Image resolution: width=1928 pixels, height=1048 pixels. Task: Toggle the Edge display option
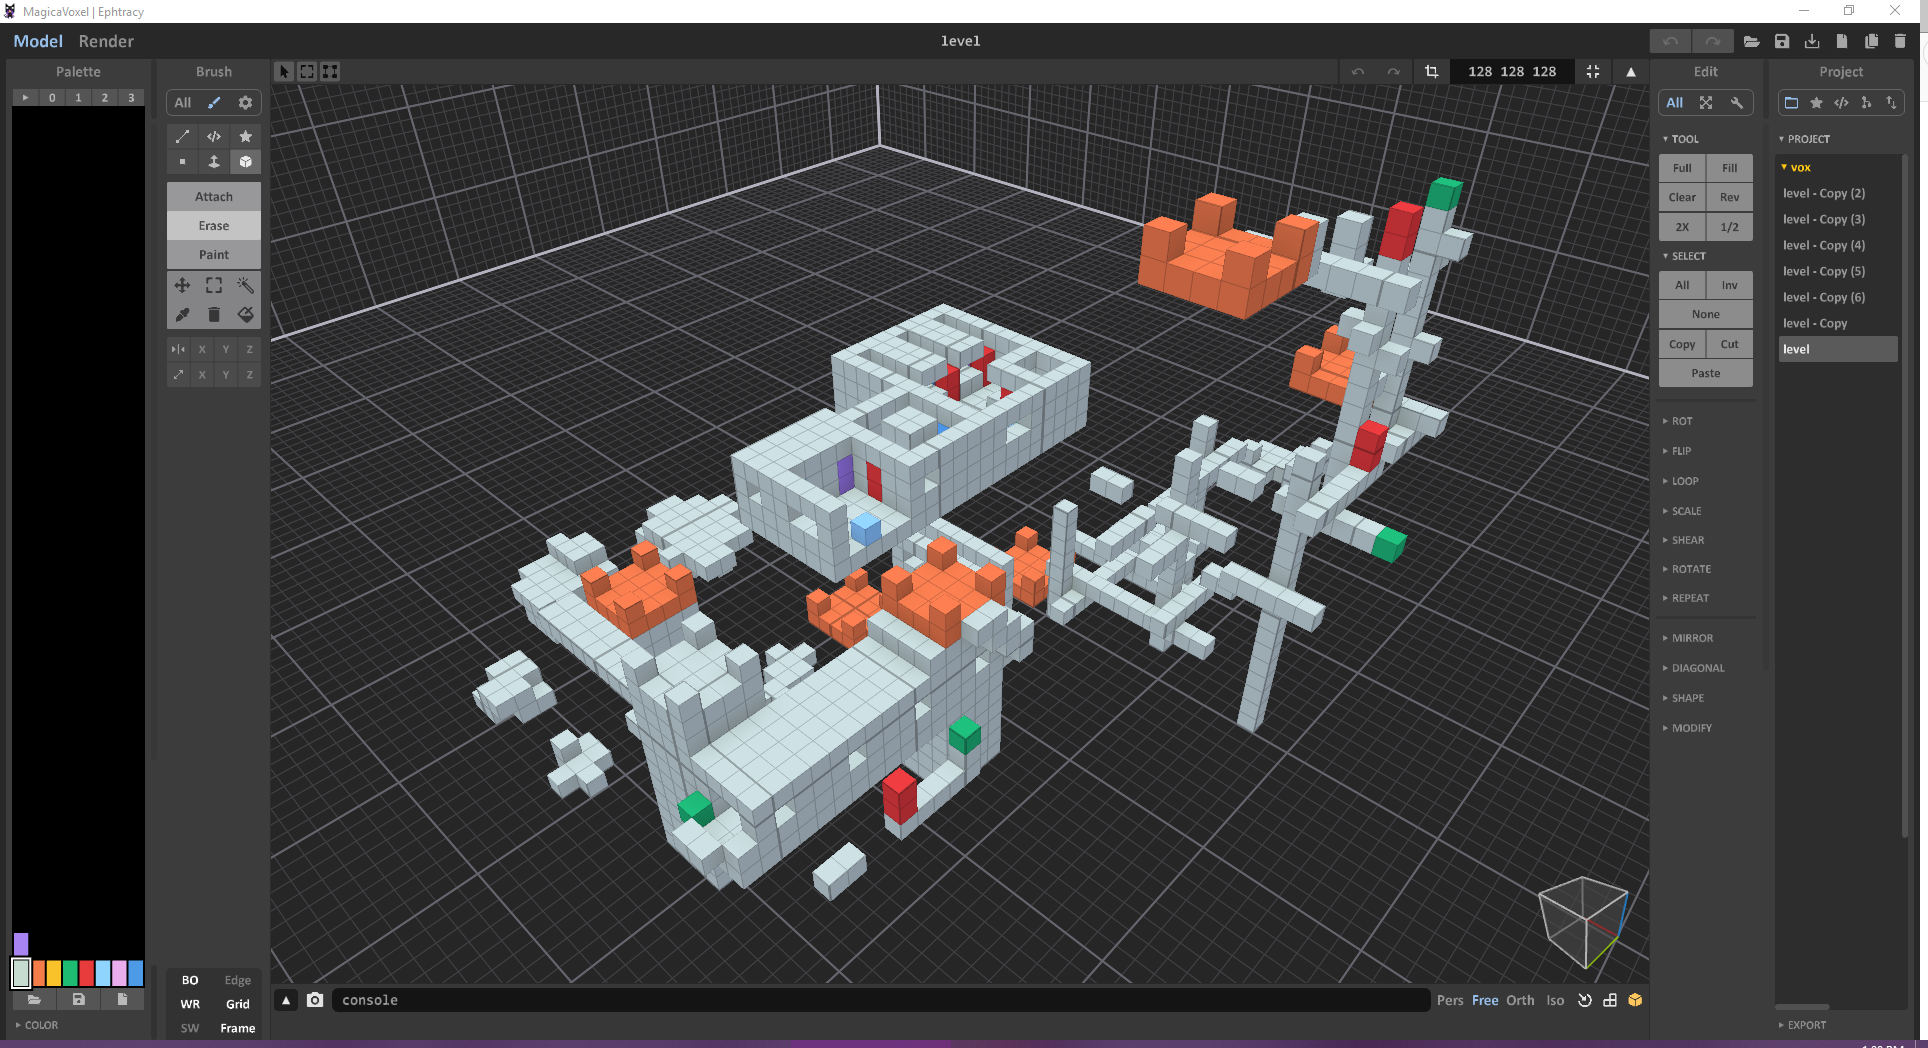click(238, 980)
